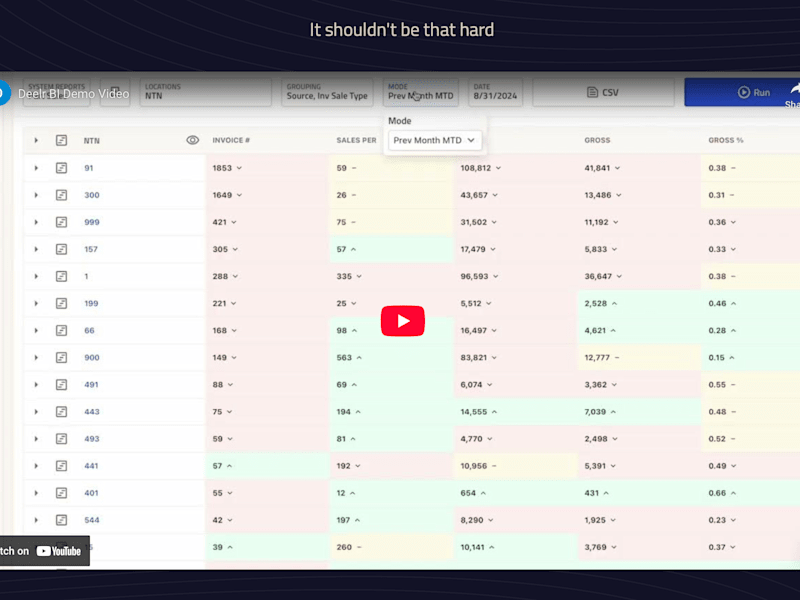Sort by SALES PER column header
The height and width of the screenshot is (600, 800).
click(356, 140)
